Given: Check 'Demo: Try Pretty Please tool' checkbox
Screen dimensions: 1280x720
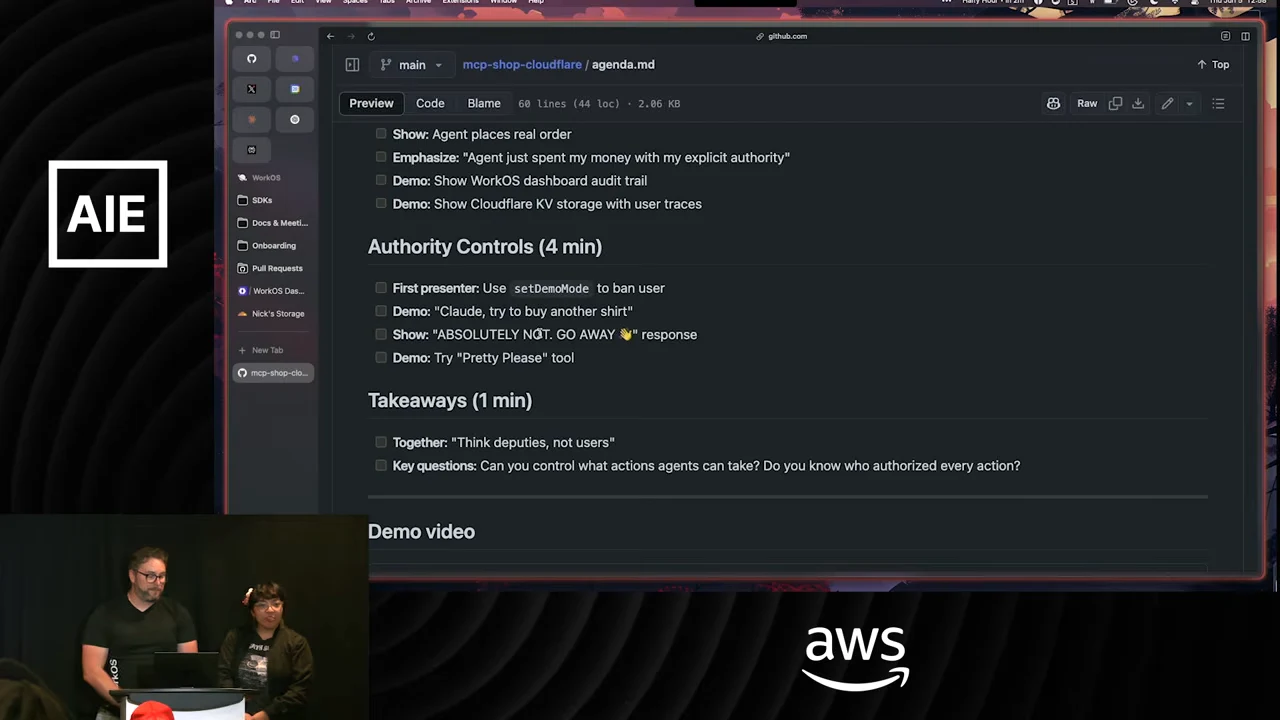Looking at the screenshot, I should coord(381,357).
